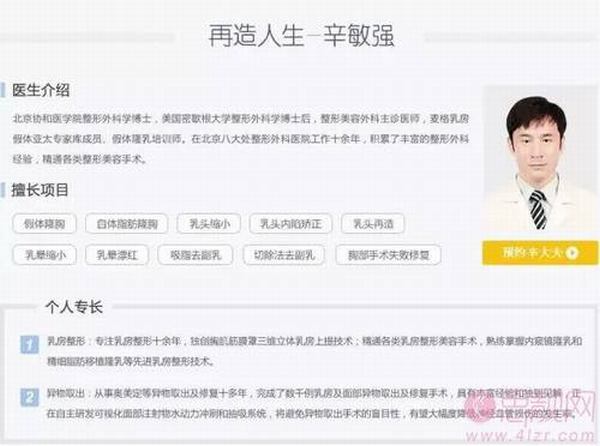Click the number 2 badge icon
The height and width of the screenshot is (446, 600).
(x=29, y=397)
